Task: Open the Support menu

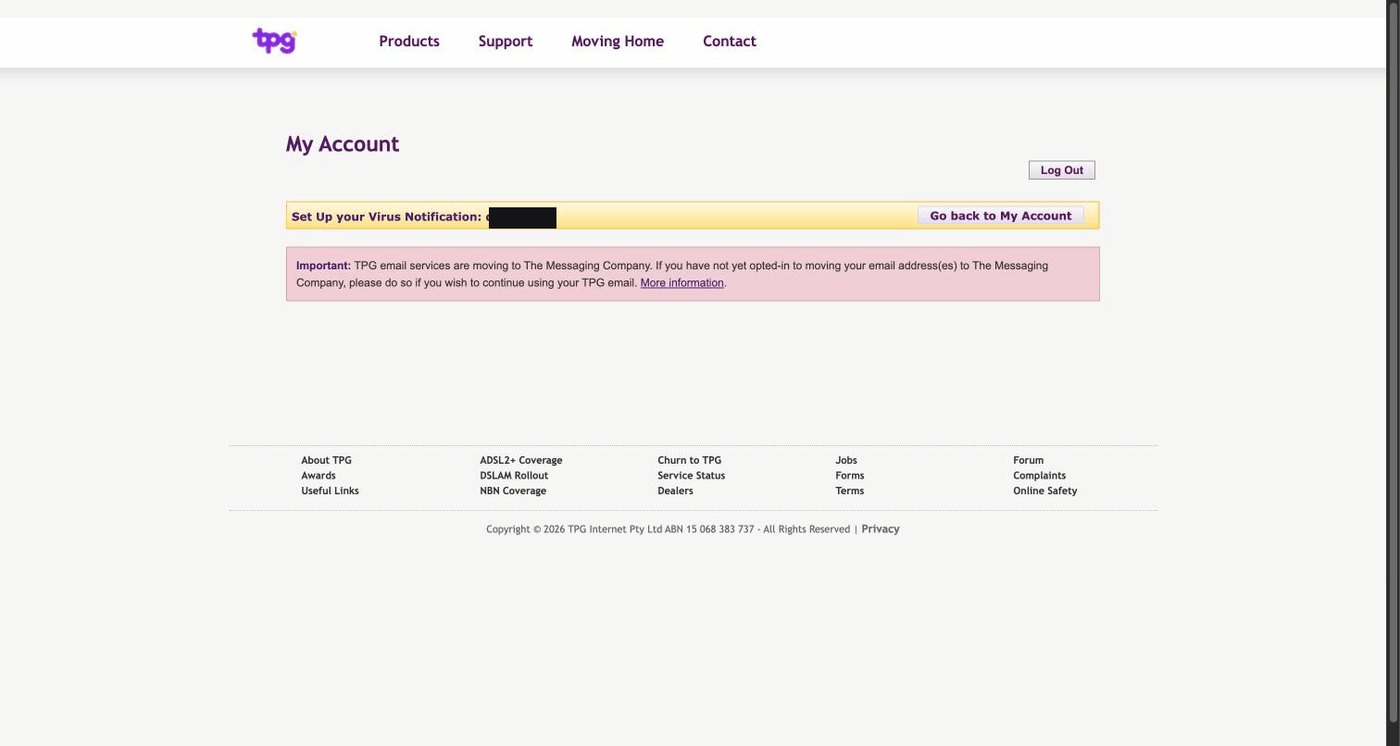Action: click(505, 41)
